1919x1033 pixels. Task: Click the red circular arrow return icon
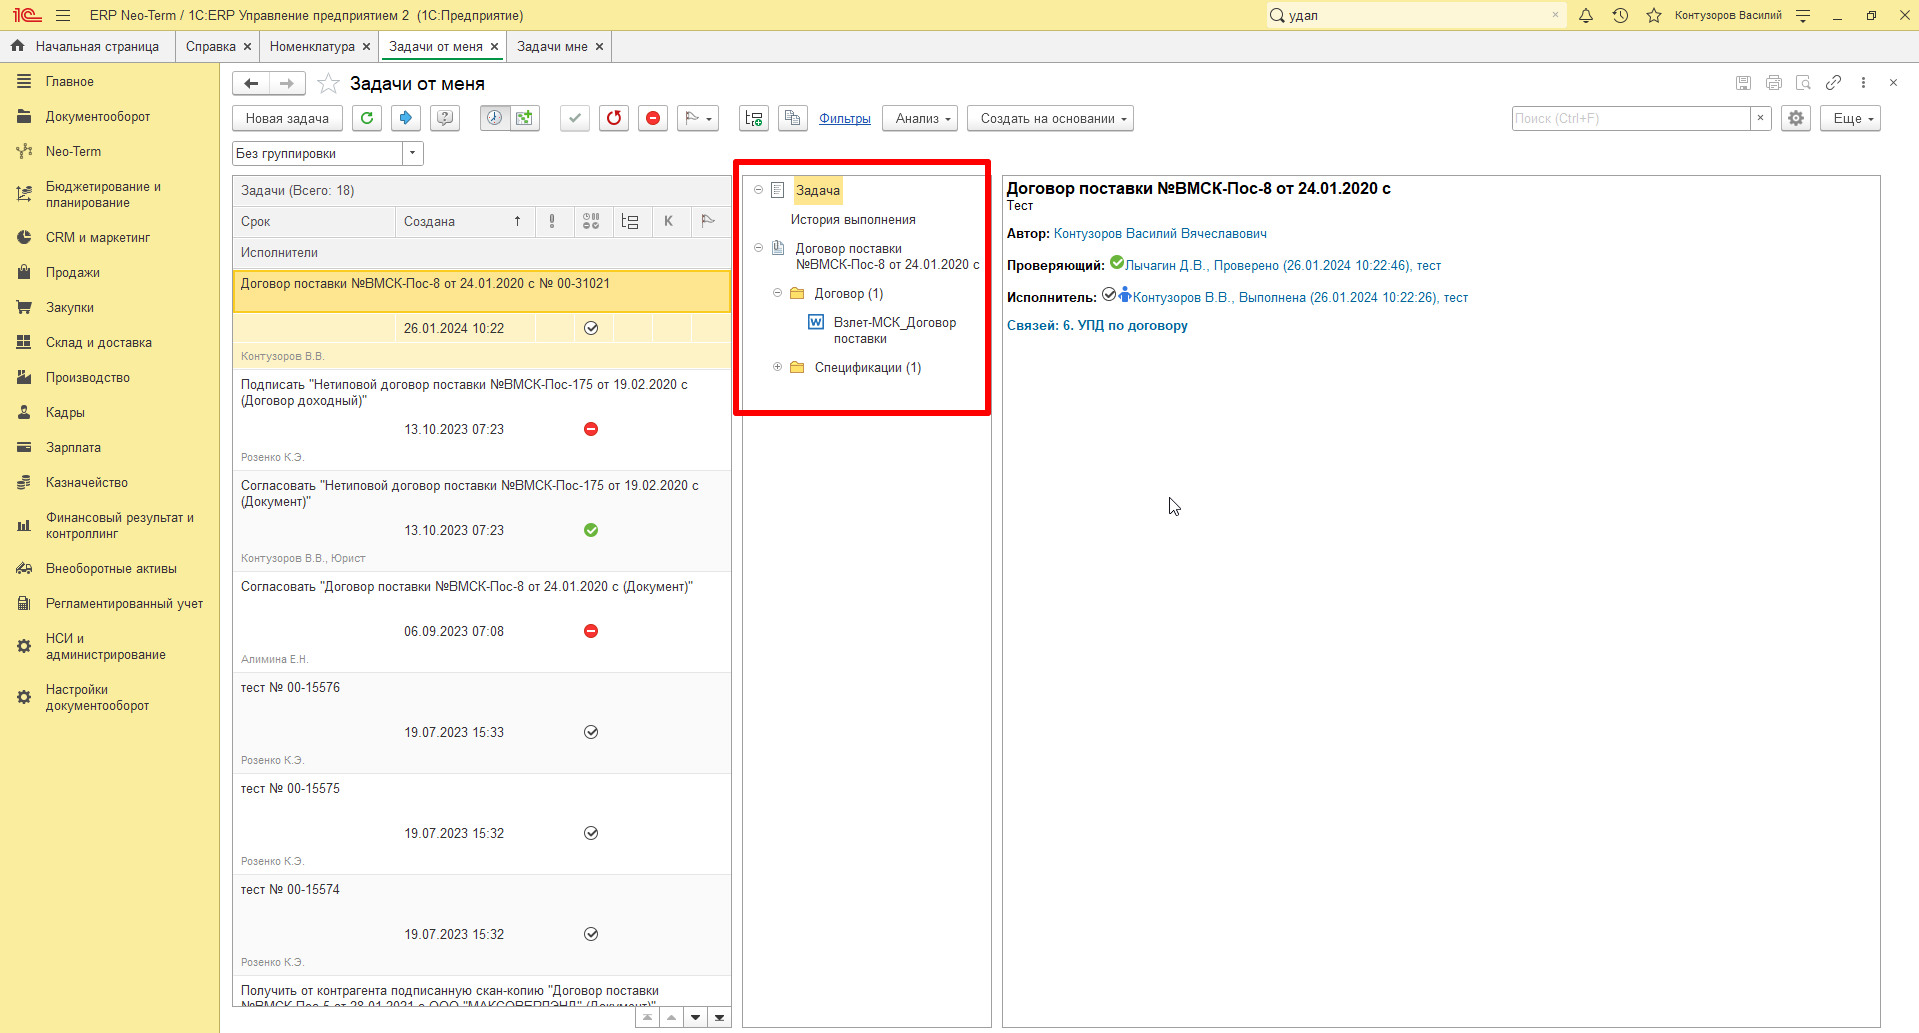point(614,118)
